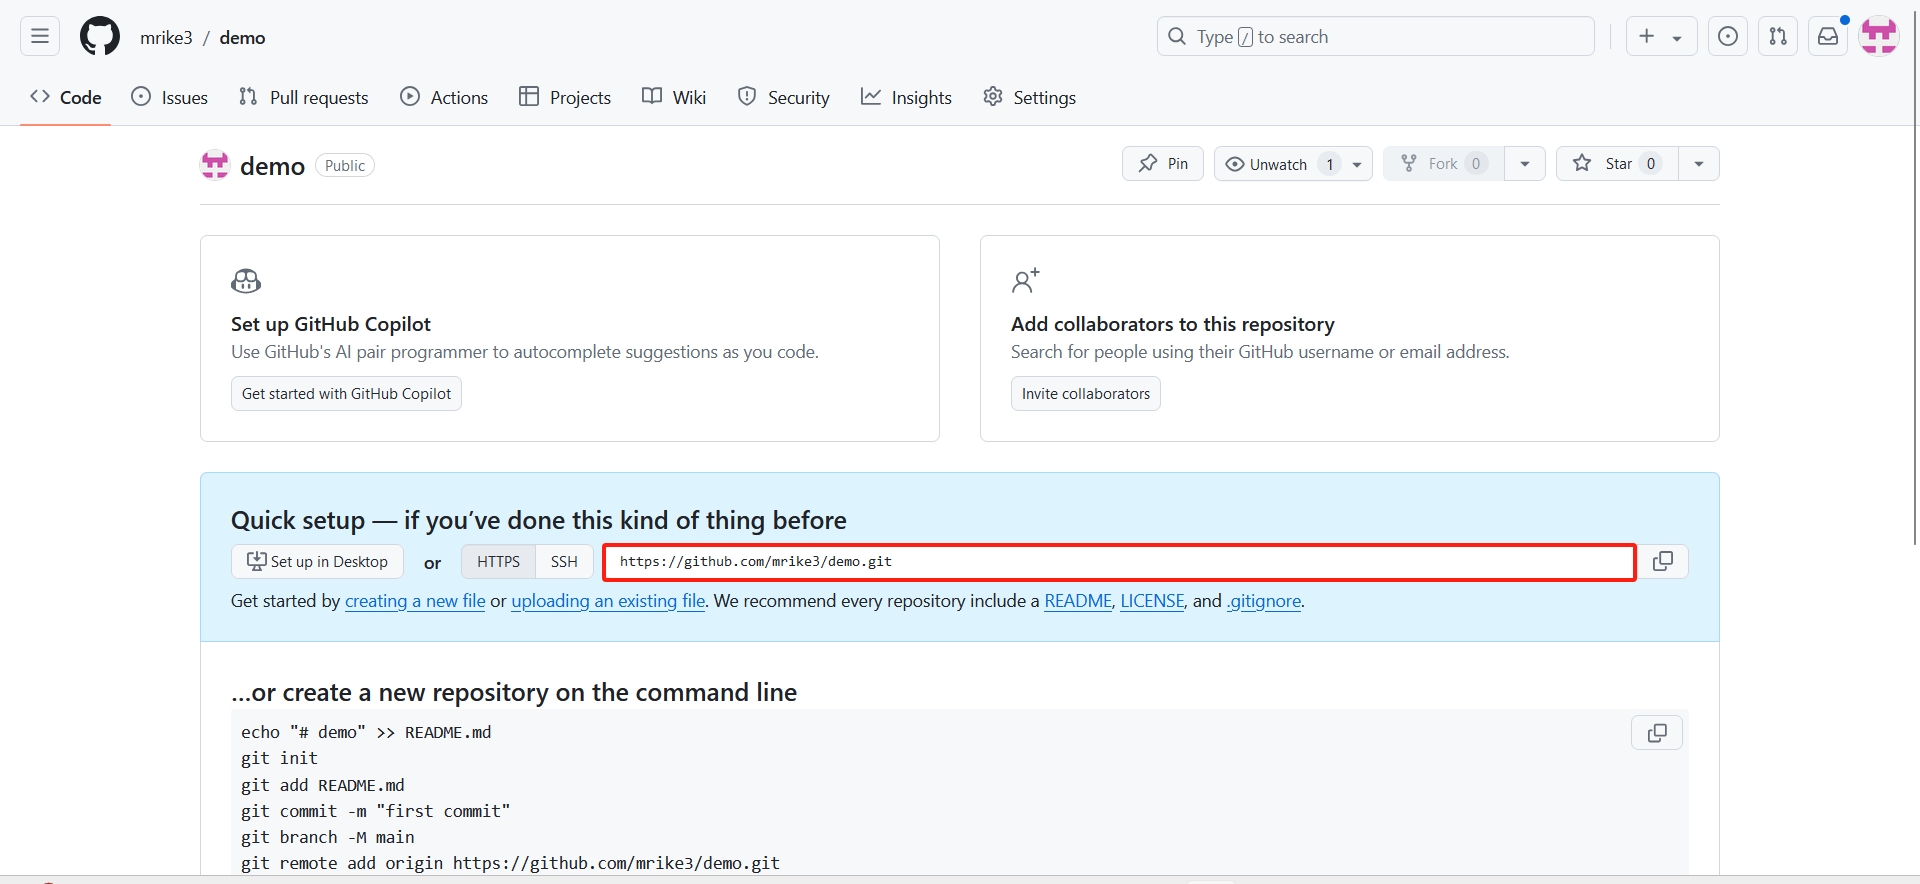The image size is (1920, 884).
Task: Open the notifications inbox icon
Action: click(x=1827, y=37)
